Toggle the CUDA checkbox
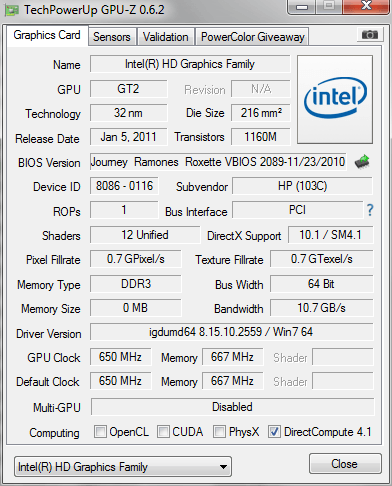 (x=163, y=431)
